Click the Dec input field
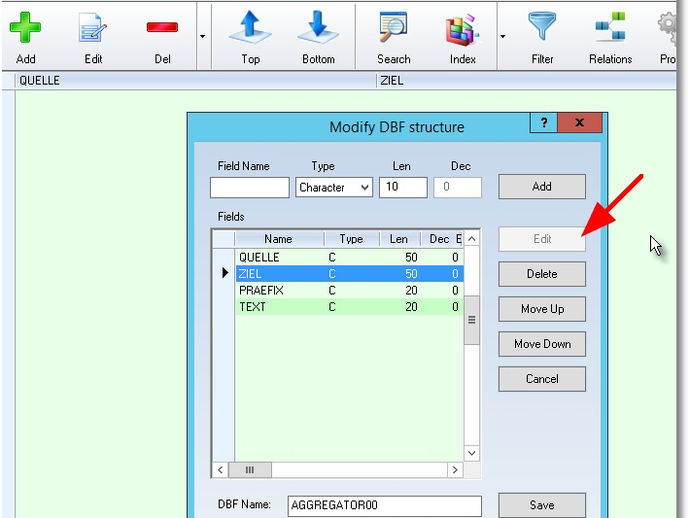 (x=457, y=187)
